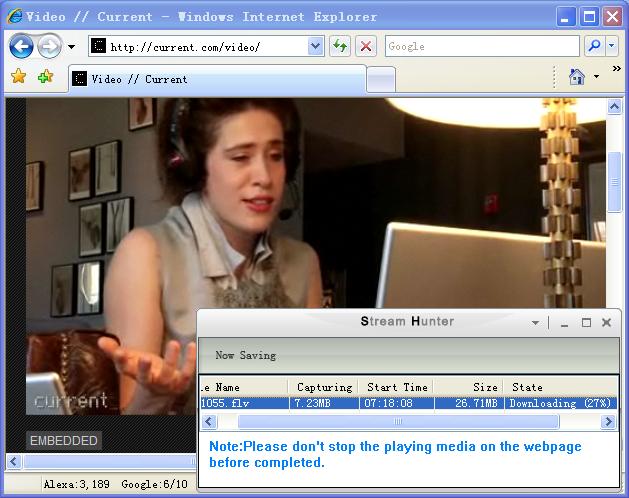Image resolution: width=629 pixels, height=498 pixels.
Task: Expand the command bar chevron overflow
Action: coord(617,69)
